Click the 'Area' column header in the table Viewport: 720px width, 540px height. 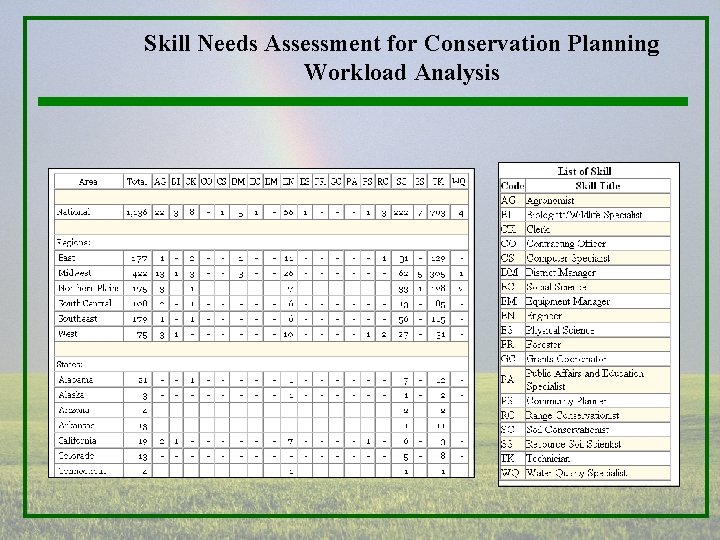coord(88,182)
